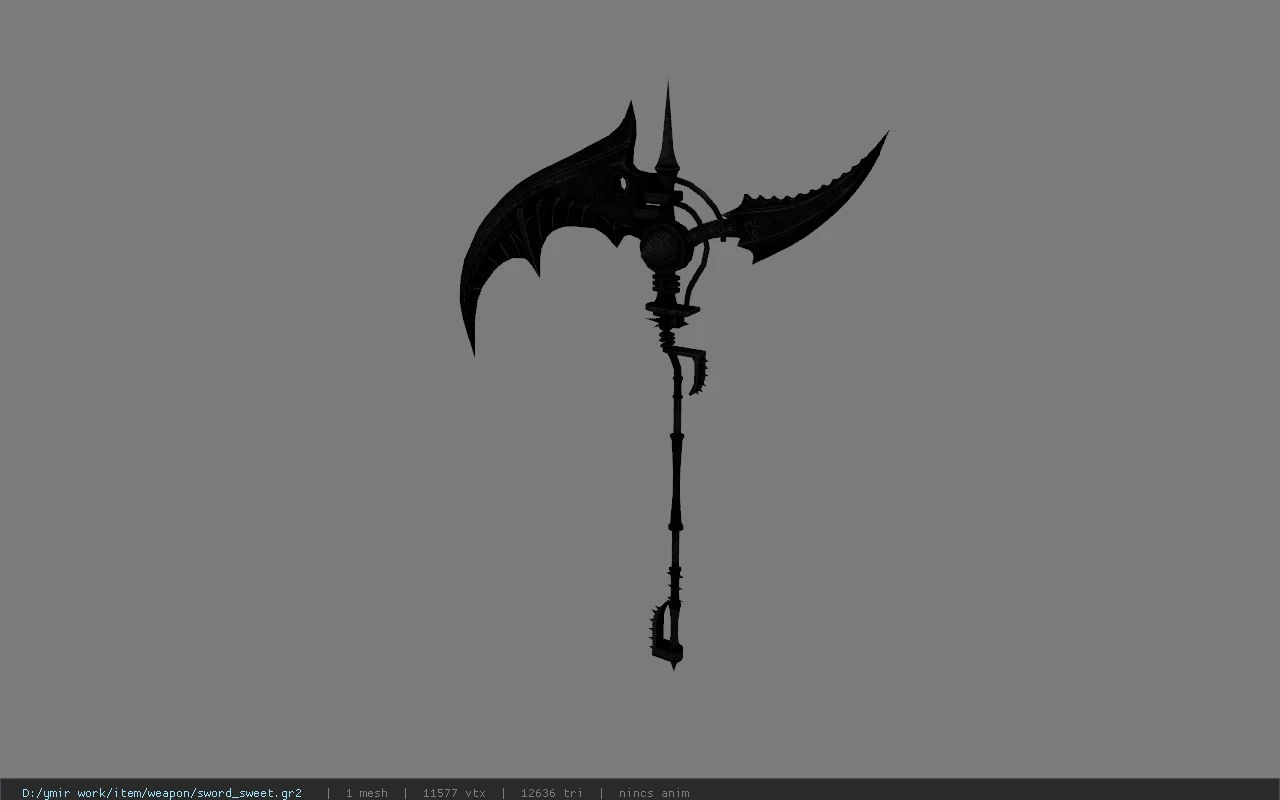
Task: Click the '12636 tri' triangle count
Action: 551,793
